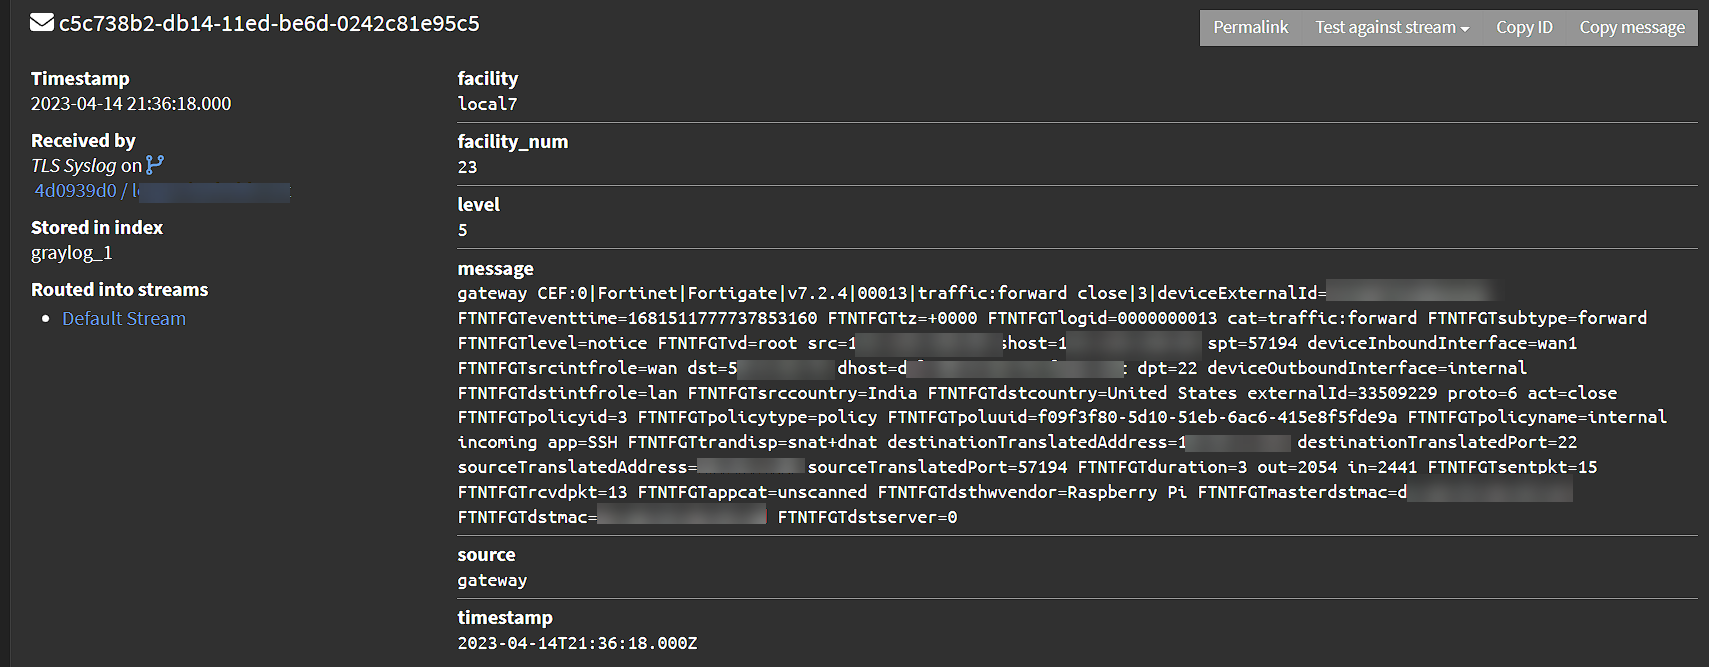This screenshot has width=1709, height=667.
Task: Click the message field label
Action: (x=495, y=268)
